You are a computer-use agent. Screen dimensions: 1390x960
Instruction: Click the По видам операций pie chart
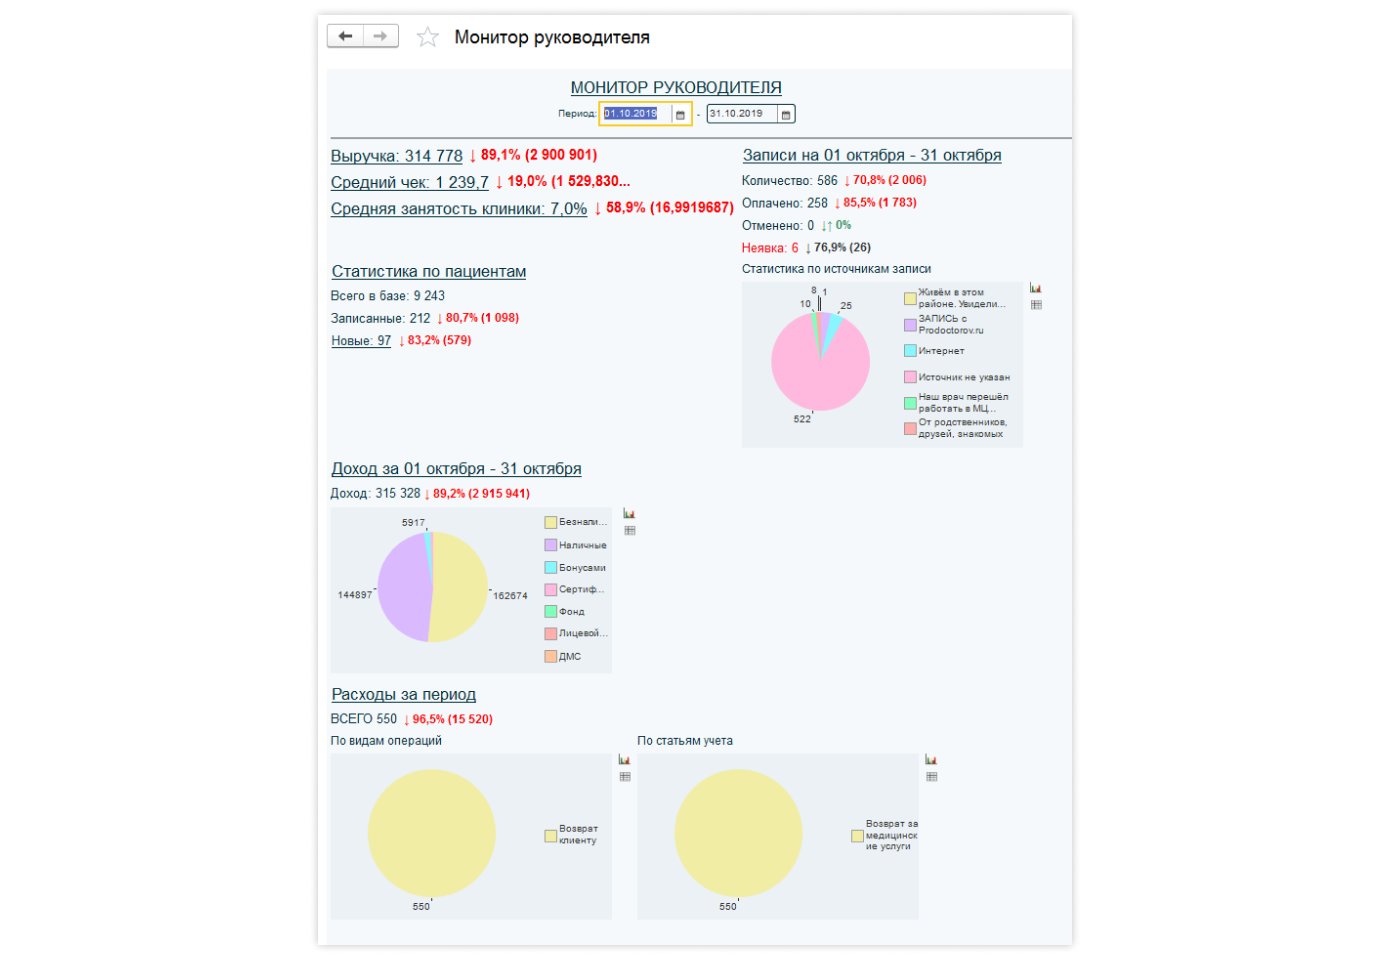point(431,833)
